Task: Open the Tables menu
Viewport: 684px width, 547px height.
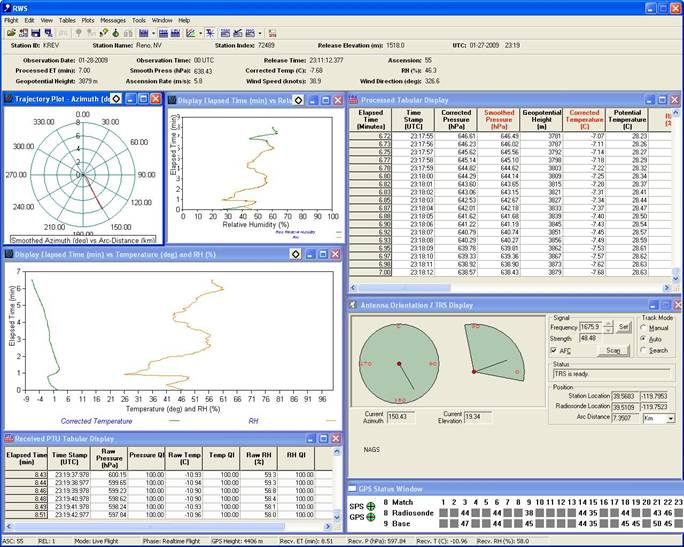Action: (67, 21)
